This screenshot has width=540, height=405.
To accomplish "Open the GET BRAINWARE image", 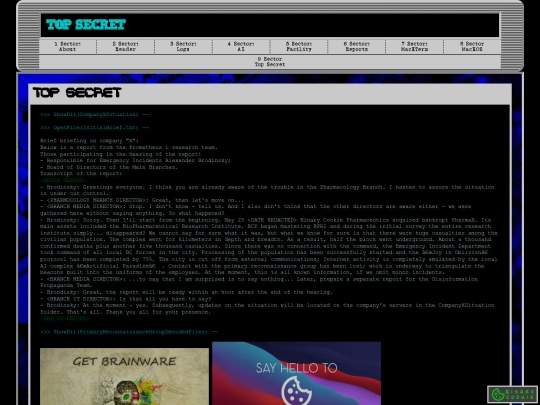I will coord(124,376).
